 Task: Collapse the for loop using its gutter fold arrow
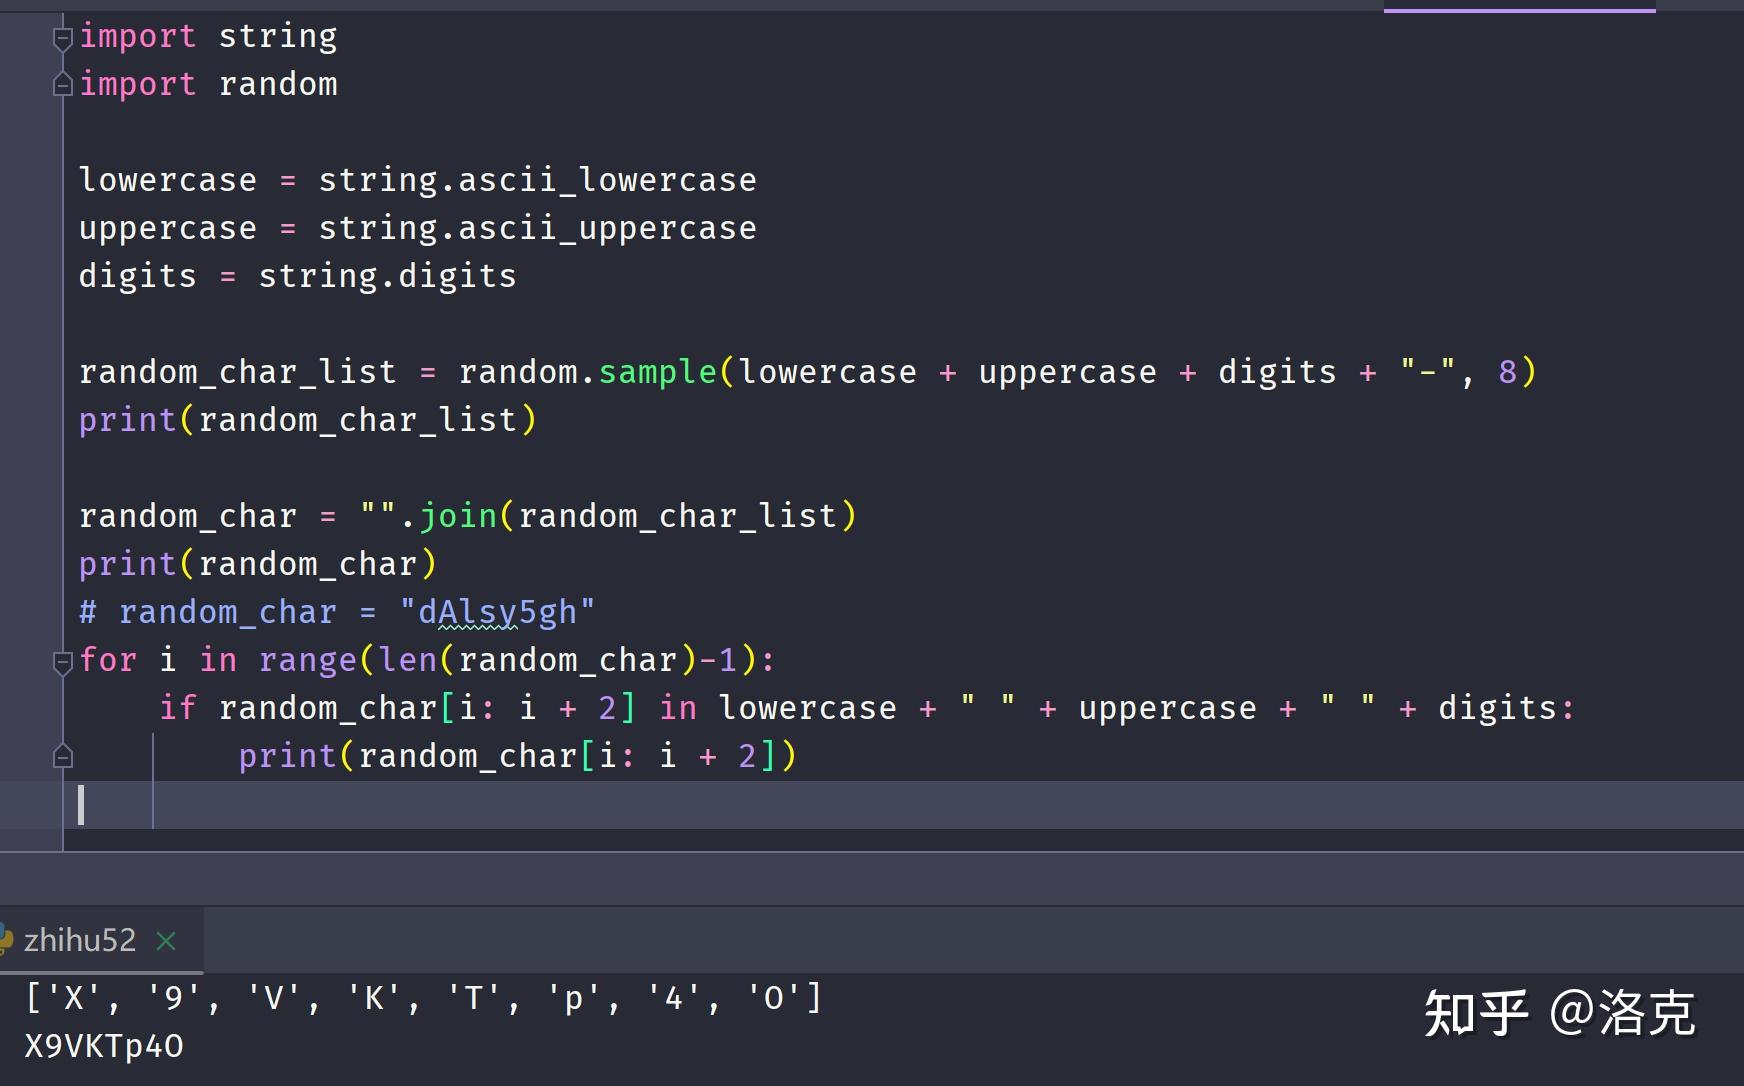(x=62, y=661)
